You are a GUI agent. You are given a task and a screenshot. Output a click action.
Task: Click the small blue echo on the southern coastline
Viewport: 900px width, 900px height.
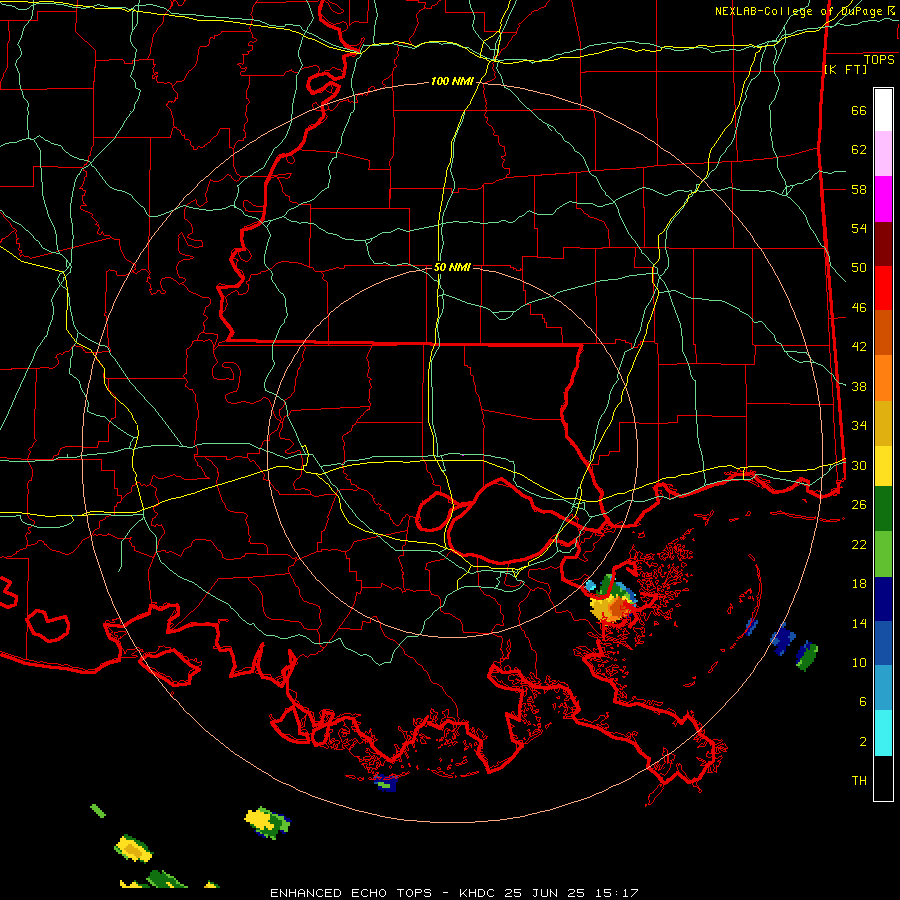[x=385, y=782]
